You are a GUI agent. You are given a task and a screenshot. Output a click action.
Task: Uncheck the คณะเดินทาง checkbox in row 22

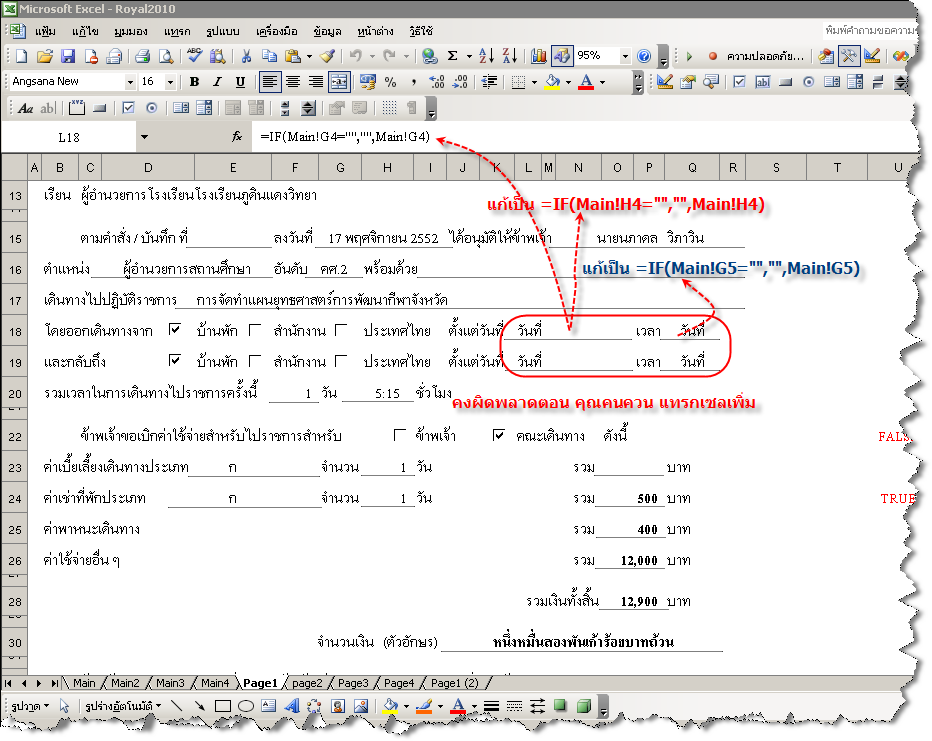pos(499,435)
